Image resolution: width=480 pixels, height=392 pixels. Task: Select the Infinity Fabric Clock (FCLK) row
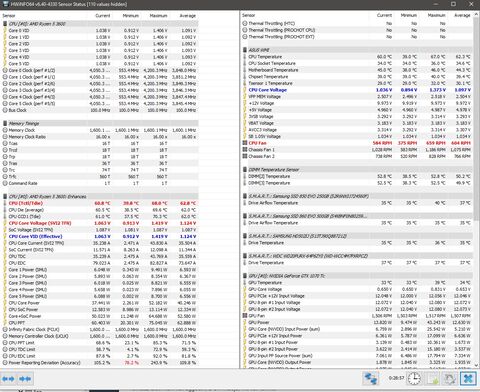[x=100, y=329]
